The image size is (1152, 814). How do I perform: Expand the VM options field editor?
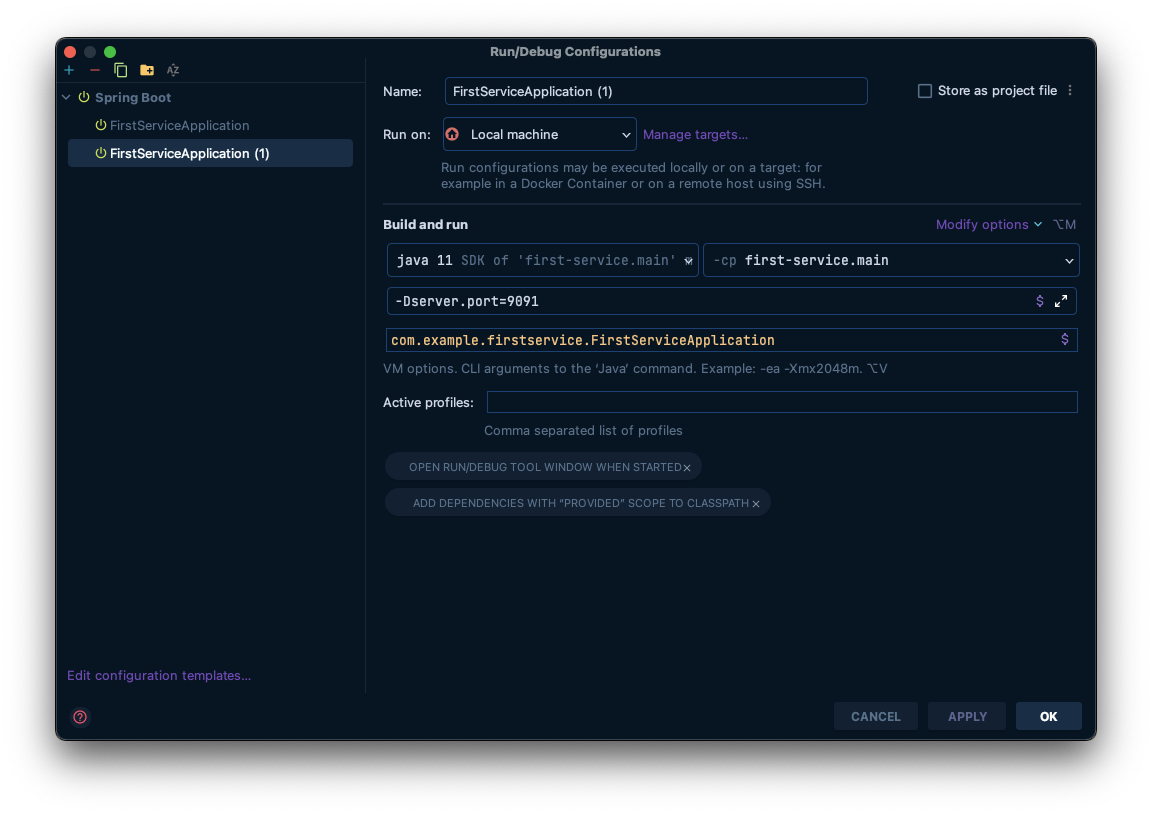click(x=1061, y=300)
